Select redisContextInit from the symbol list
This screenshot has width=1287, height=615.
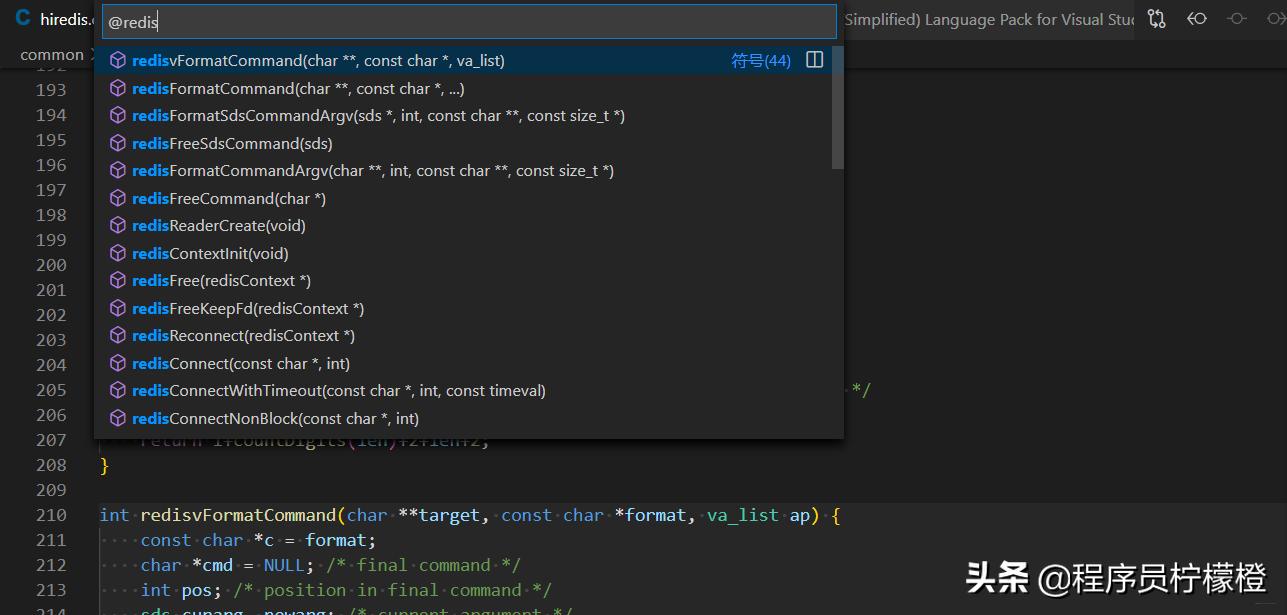coord(211,253)
